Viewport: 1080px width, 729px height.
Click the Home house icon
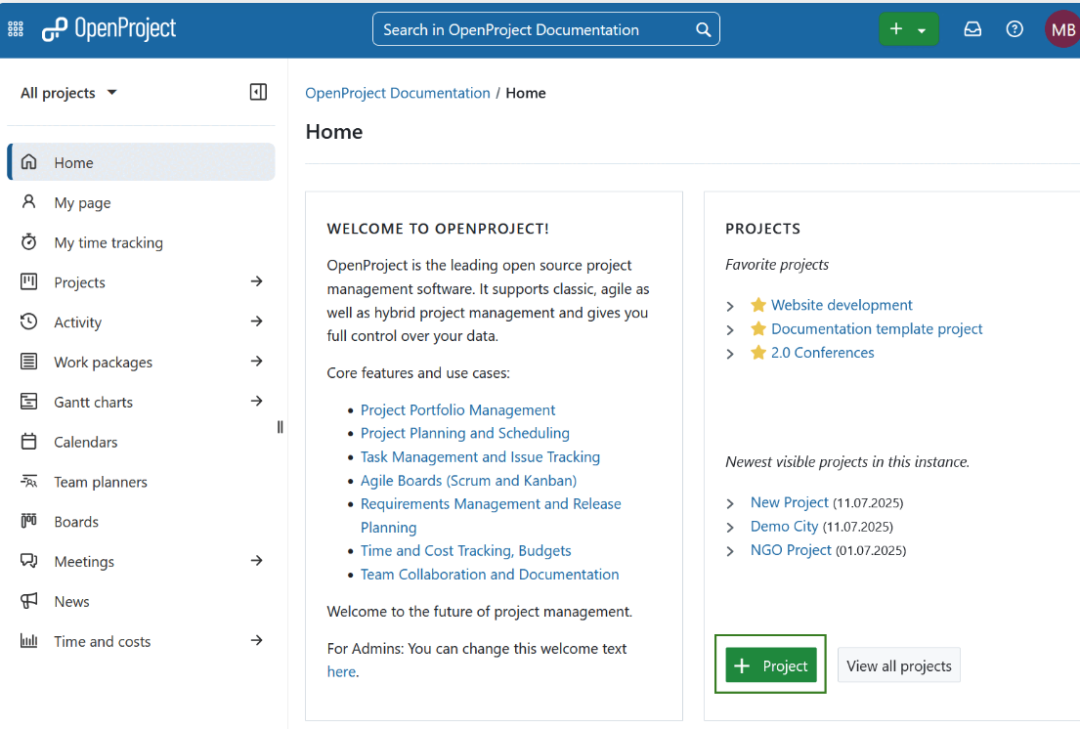(x=29, y=162)
